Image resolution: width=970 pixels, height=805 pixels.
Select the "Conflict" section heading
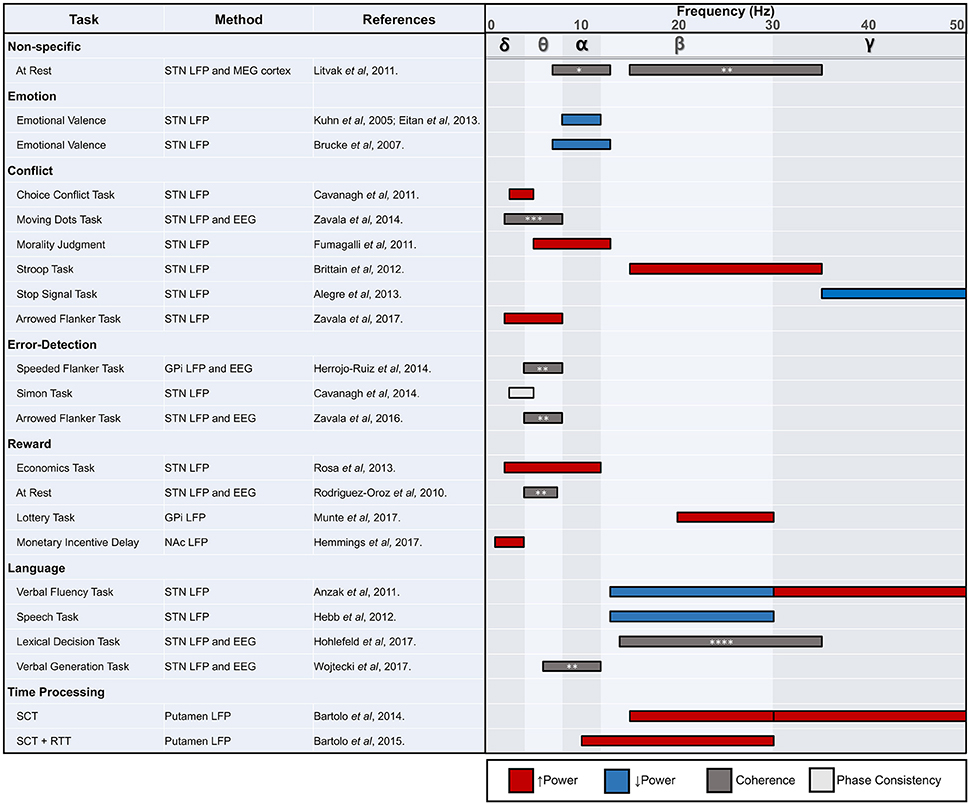pos(30,171)
